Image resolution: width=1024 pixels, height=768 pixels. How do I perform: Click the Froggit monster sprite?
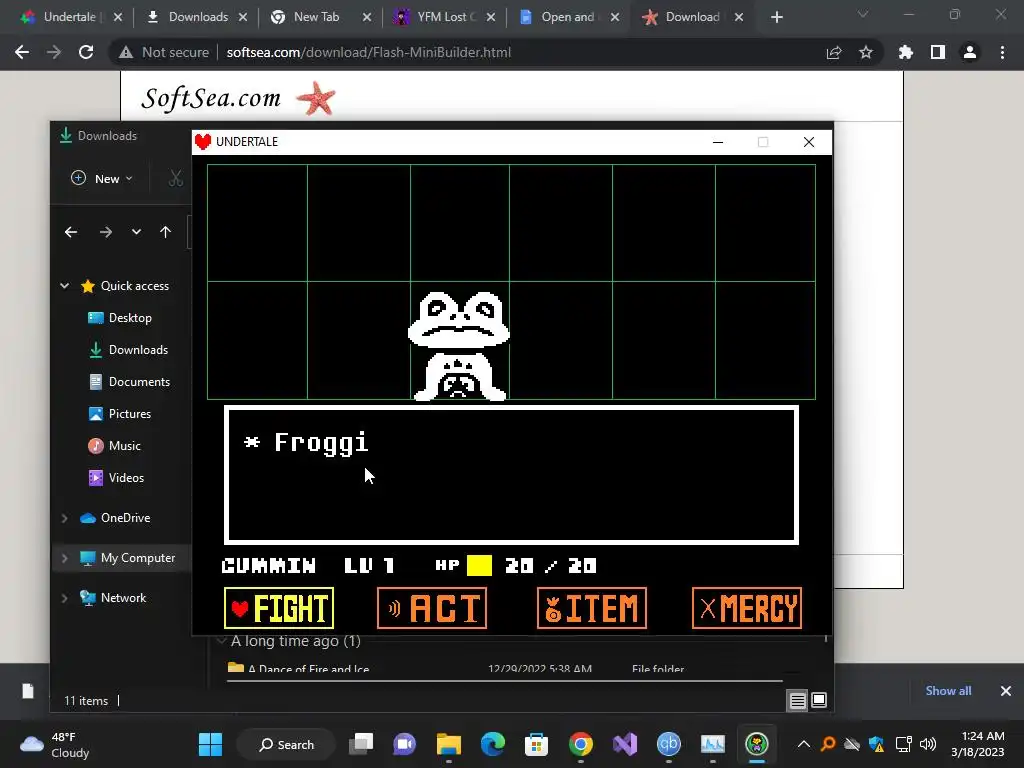point(459,345)
